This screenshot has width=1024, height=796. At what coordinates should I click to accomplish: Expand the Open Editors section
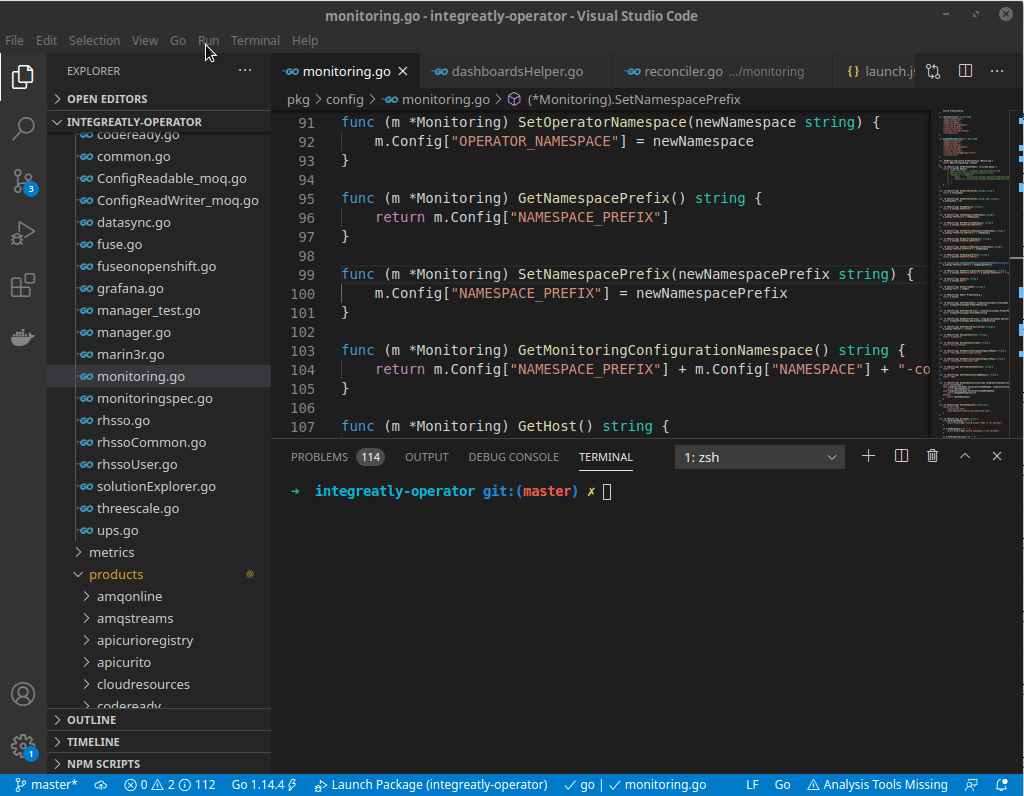click(159, 99)
